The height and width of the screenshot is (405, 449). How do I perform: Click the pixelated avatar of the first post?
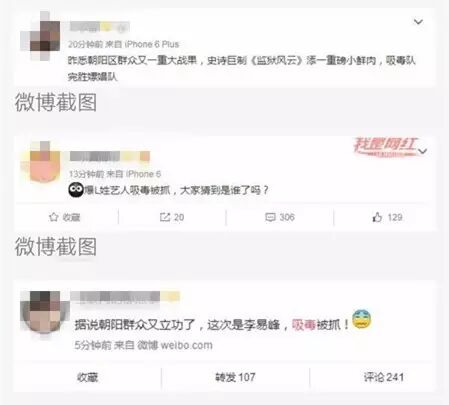(x=40, y=36)
